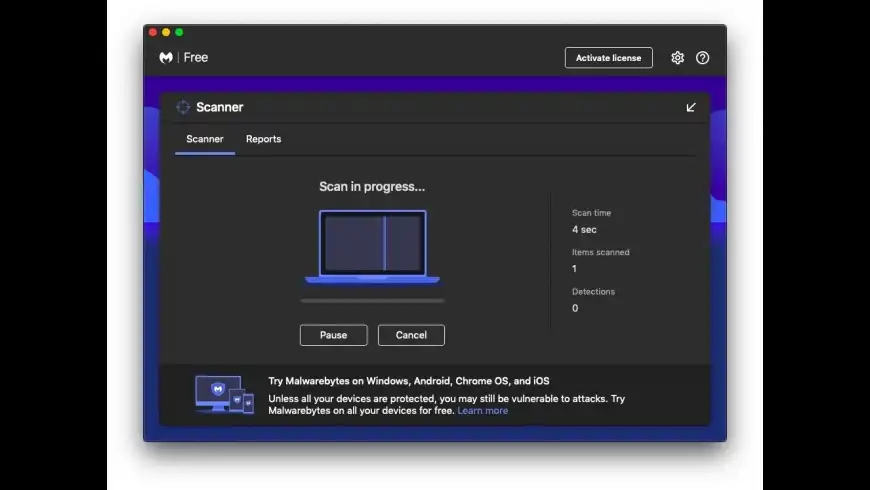Viewport: 870px width, 490px height.
Task: Click the green maximize window button
Action: click(x=179, y=32)
